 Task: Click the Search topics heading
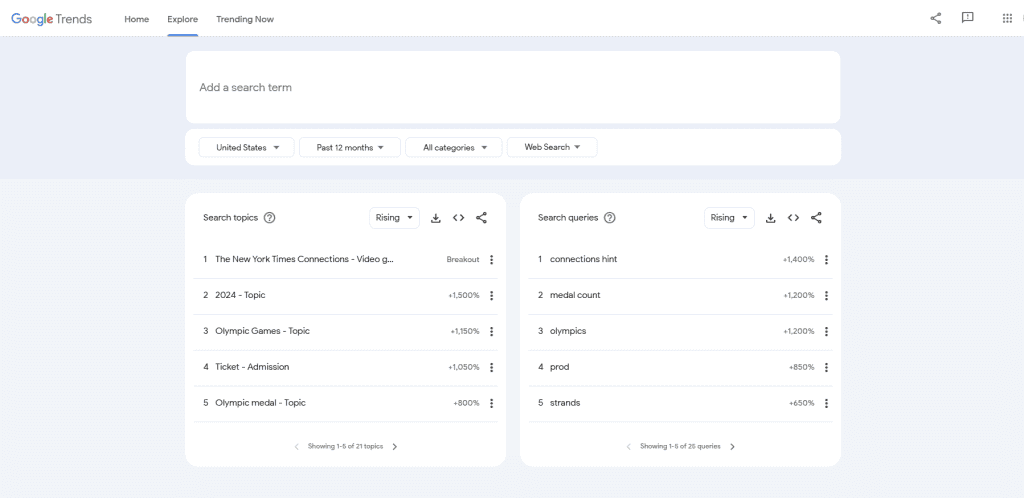[x=231, y=218]
